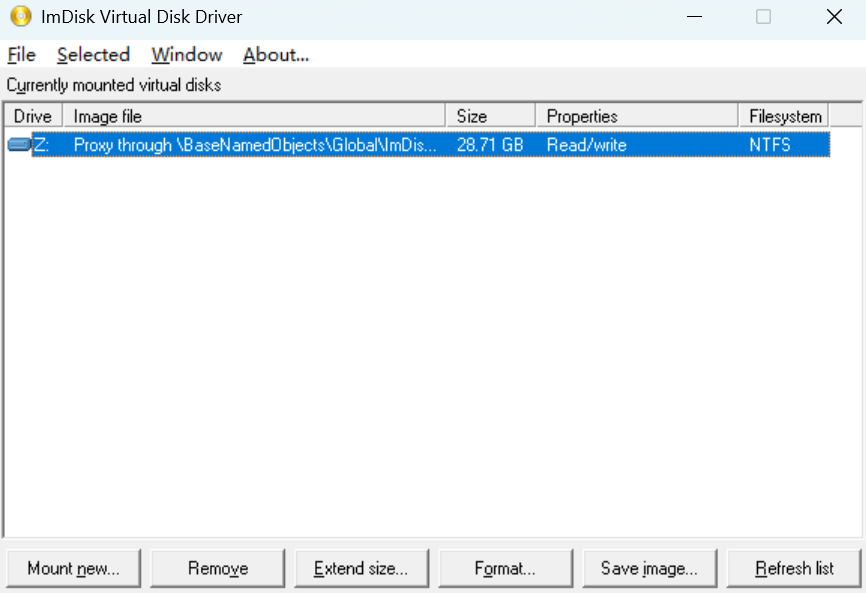The image size is (866, 593).
Task: Click the NTFS filesystem value
Action: tap(770, 145)
